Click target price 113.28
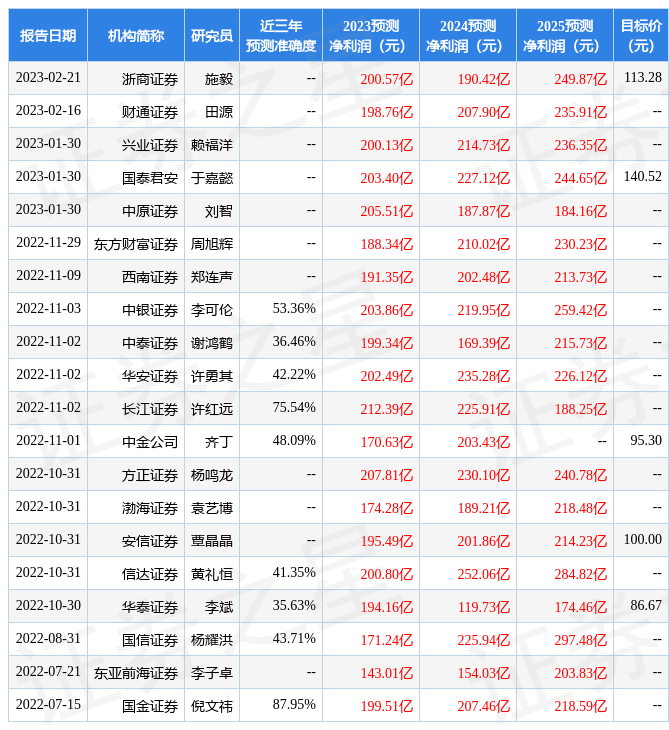This screenshot has height=730, width=669. 642,77
